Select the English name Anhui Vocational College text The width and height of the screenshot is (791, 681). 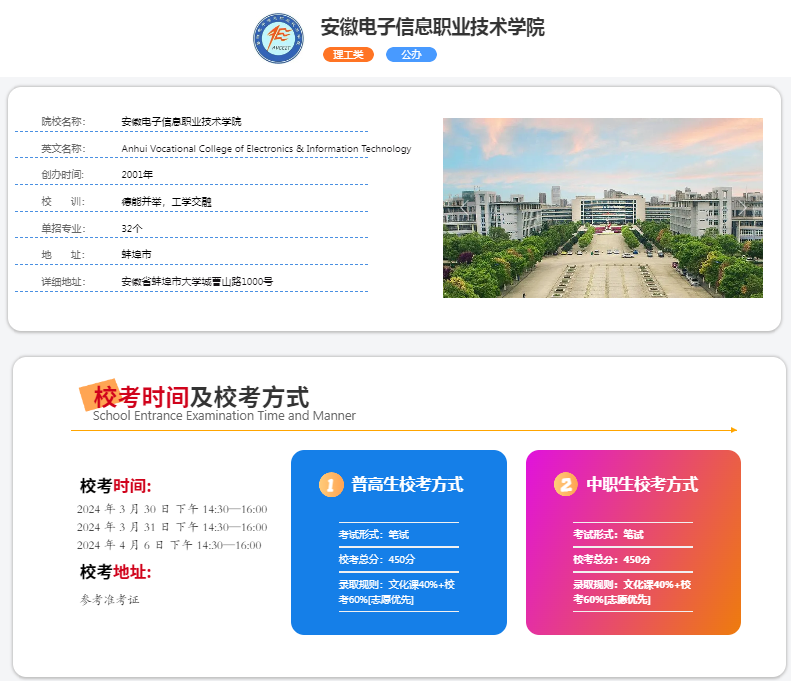(x=266, y=149)
